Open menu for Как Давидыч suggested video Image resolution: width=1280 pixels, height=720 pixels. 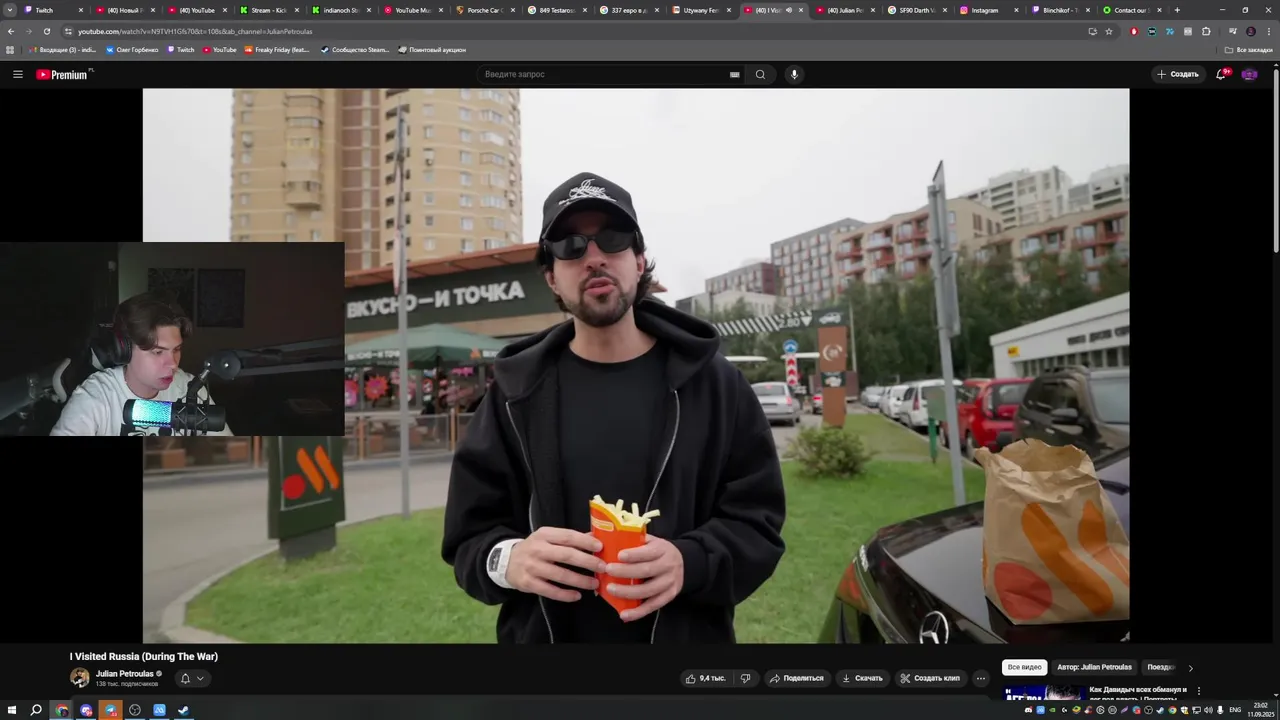(x=1198, y=690)
